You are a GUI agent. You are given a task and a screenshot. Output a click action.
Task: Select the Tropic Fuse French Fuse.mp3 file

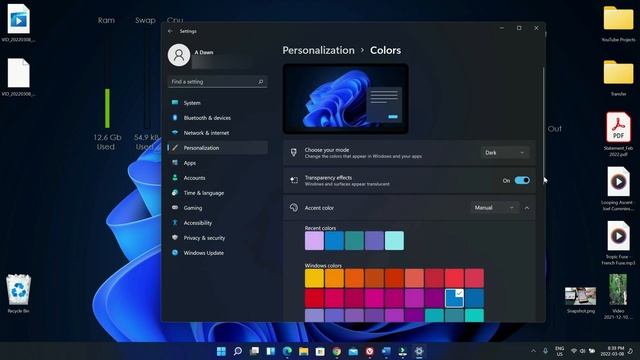click(618, 243)
